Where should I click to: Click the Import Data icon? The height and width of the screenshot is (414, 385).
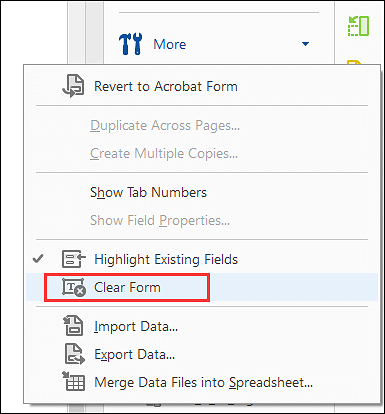click(x=73, y=326)
